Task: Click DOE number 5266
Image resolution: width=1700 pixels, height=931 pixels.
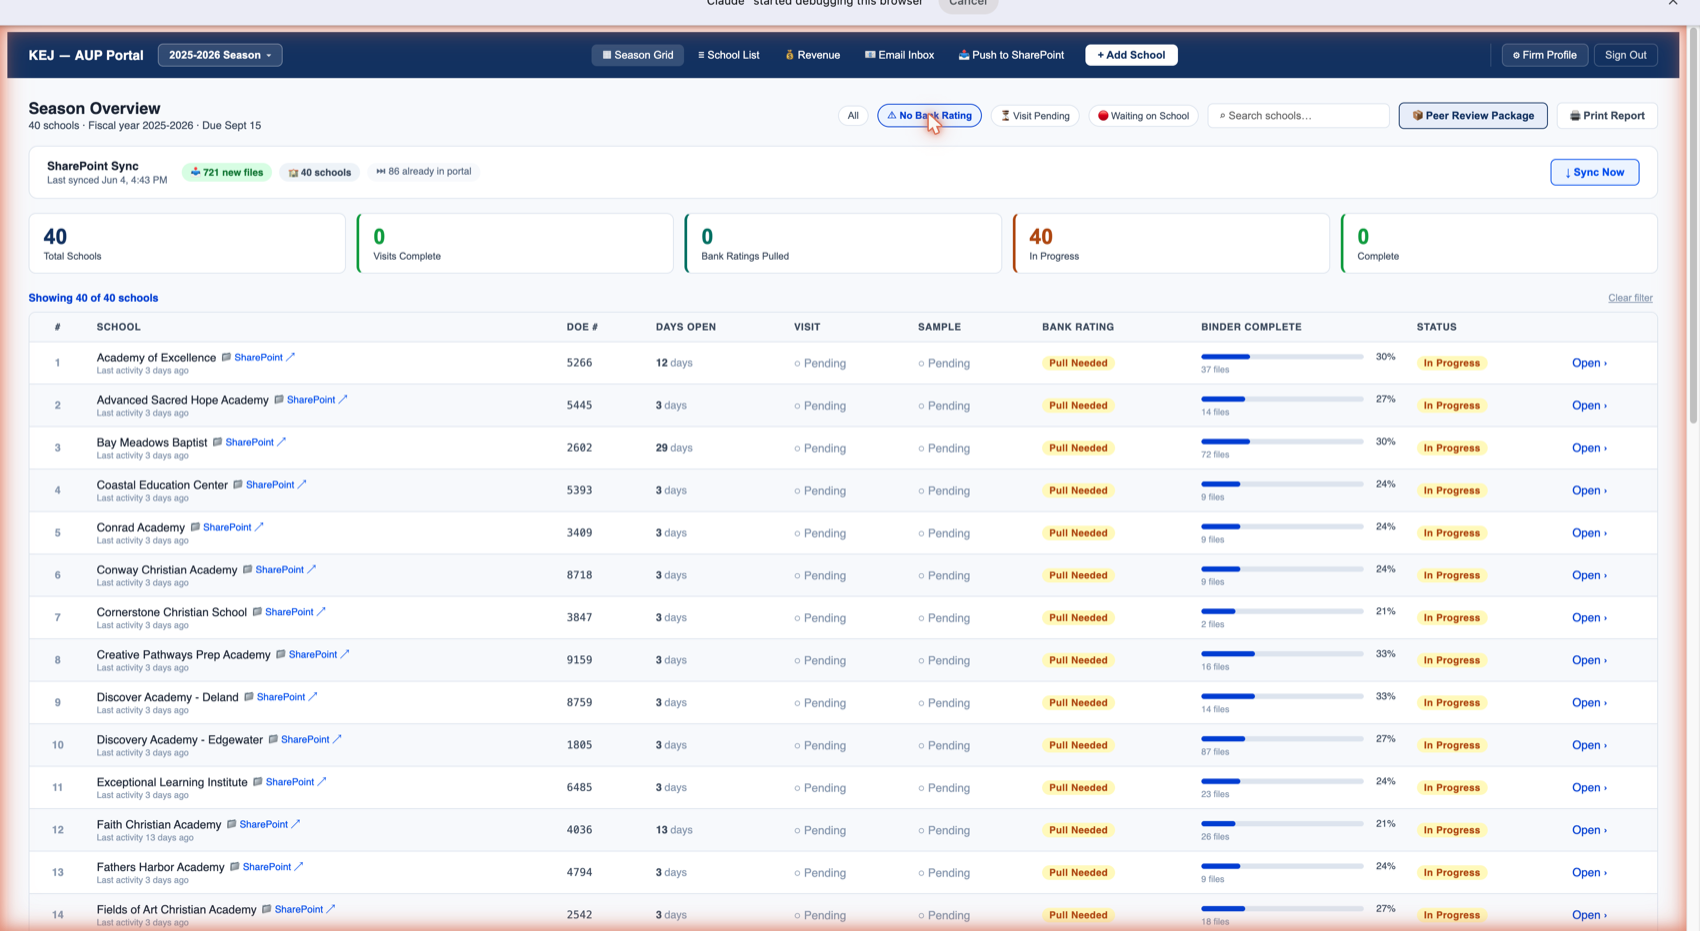Action: pyautogui.click(x=579, y=363)
